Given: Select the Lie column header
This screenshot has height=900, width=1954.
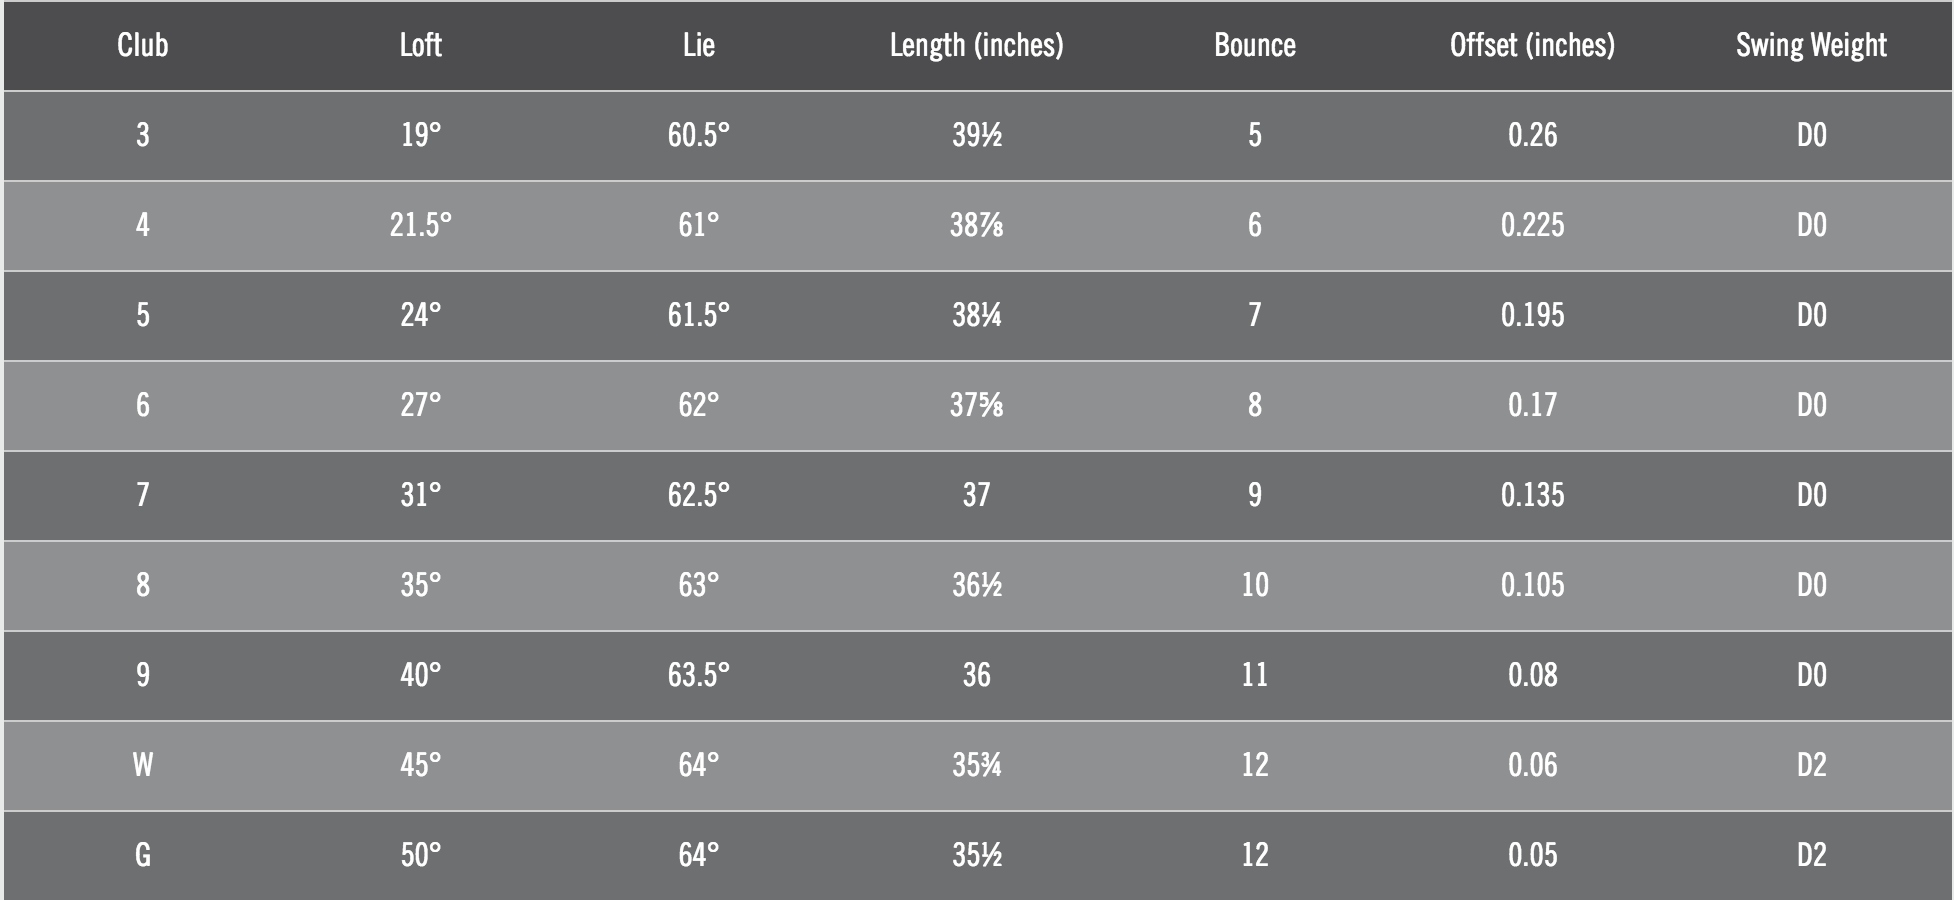Looking at the screenshot, I should click(698, 45).
